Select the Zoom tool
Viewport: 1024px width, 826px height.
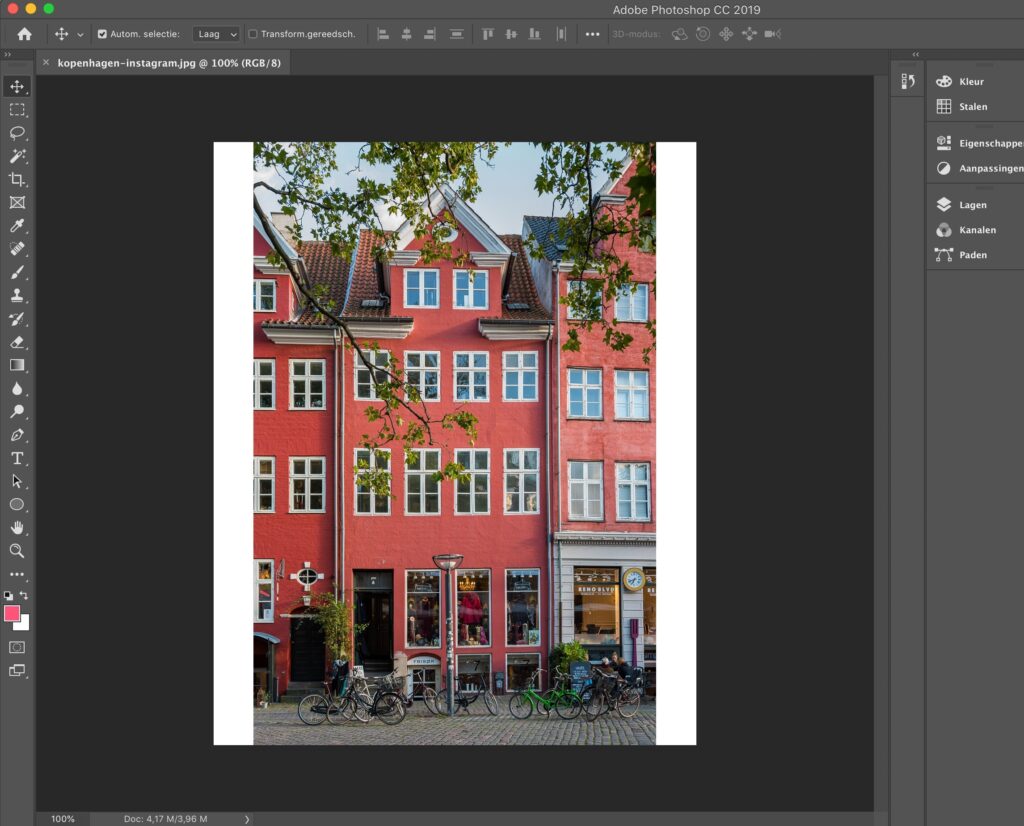pyautogui.click(x=16, y=551)
